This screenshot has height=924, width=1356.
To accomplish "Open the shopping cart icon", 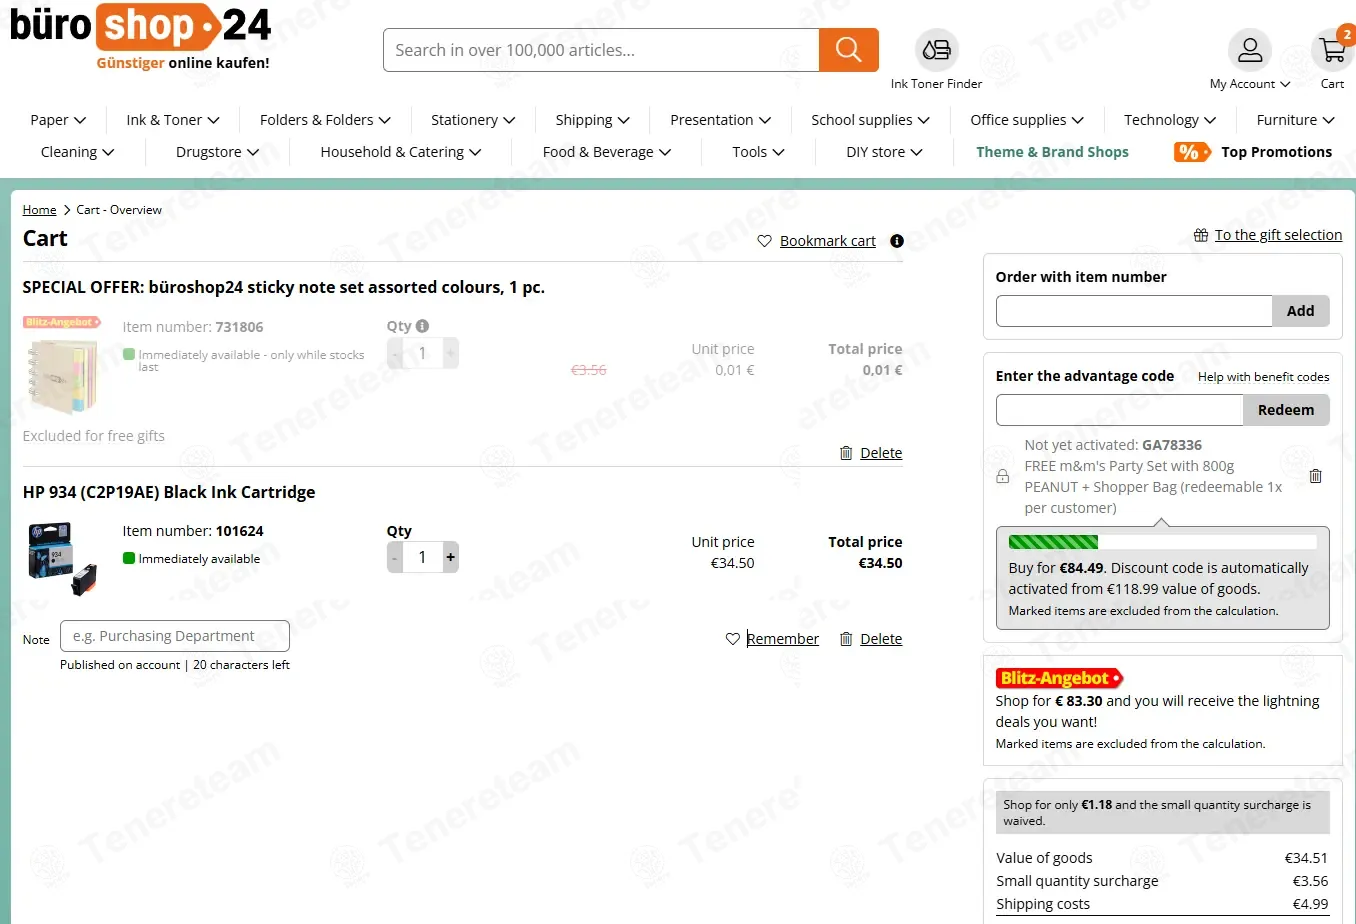I will coord(1332,49).
